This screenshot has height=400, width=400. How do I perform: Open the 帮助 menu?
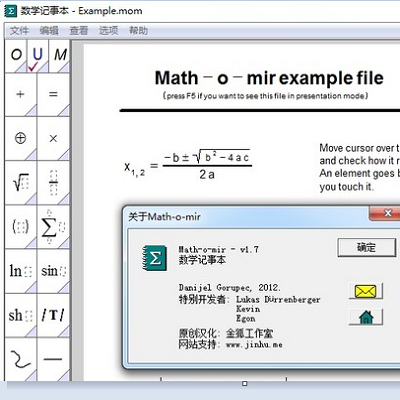[138, 31]
